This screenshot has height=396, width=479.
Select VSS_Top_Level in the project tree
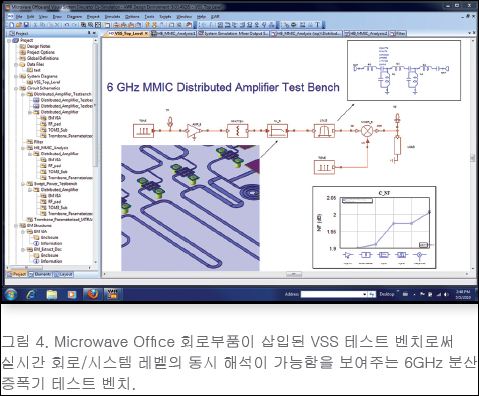pos(46,82)
